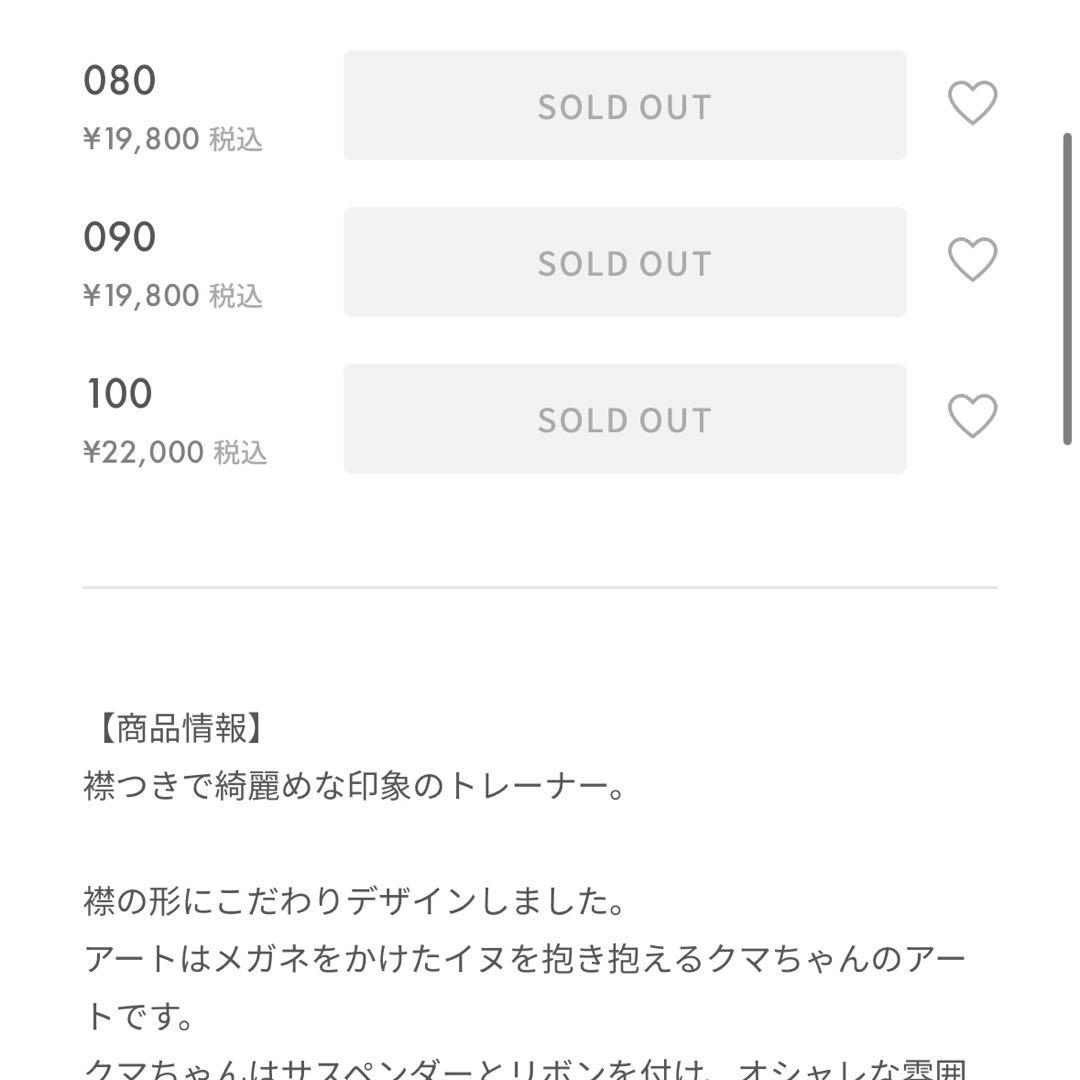Click the line starting アートはメガネをかけた
The width and height of the screenshot is (1080, 1080).
click(525, 961)
